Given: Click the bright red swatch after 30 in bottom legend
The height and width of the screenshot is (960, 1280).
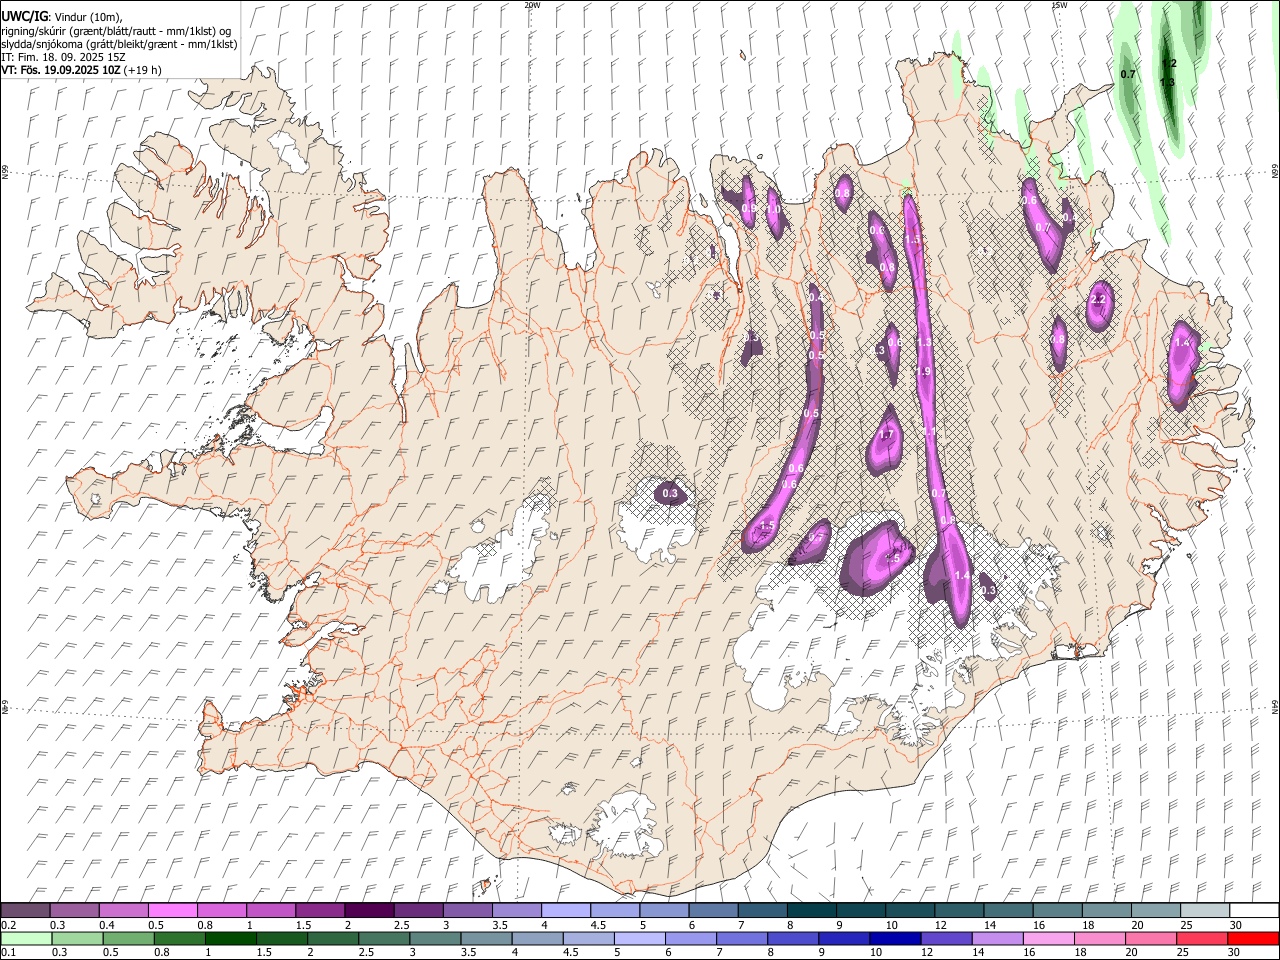Looking at the screenshot, I should point(1253,938).
